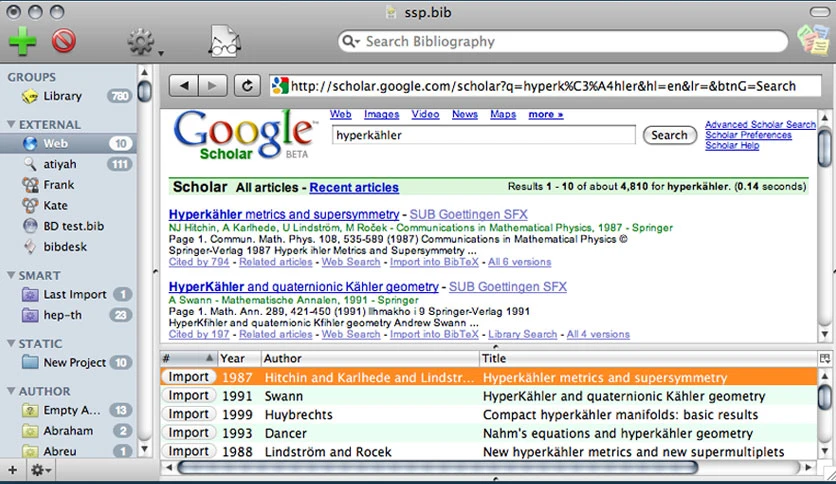This screenshot has width=836, height=484.
Task: Select the Library group
Action: (x=68, y=96)
